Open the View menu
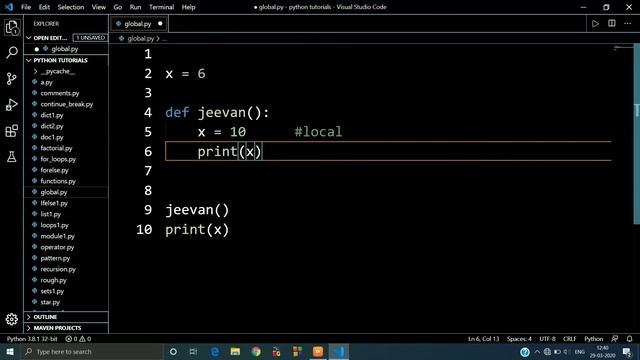Viewport: 640px width, 360px height. point(98,7)
